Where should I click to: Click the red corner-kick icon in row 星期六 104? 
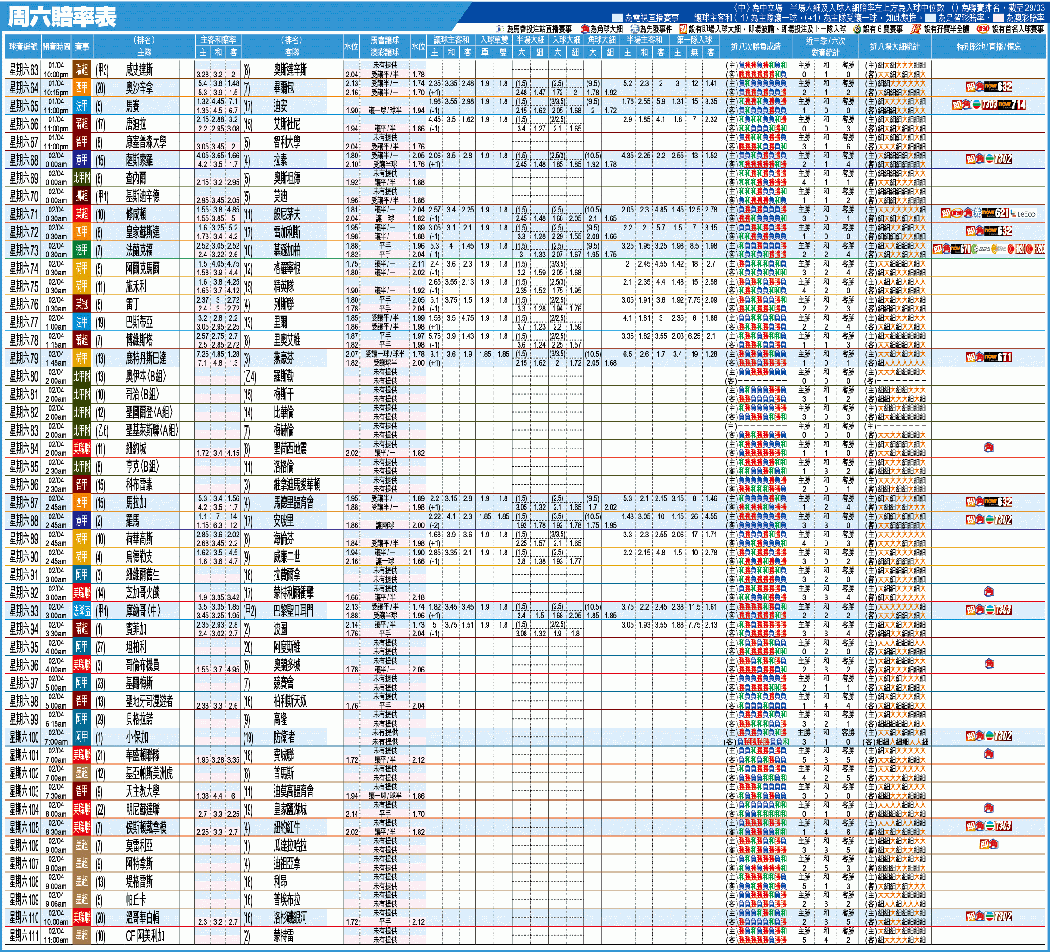coord(988,808)
